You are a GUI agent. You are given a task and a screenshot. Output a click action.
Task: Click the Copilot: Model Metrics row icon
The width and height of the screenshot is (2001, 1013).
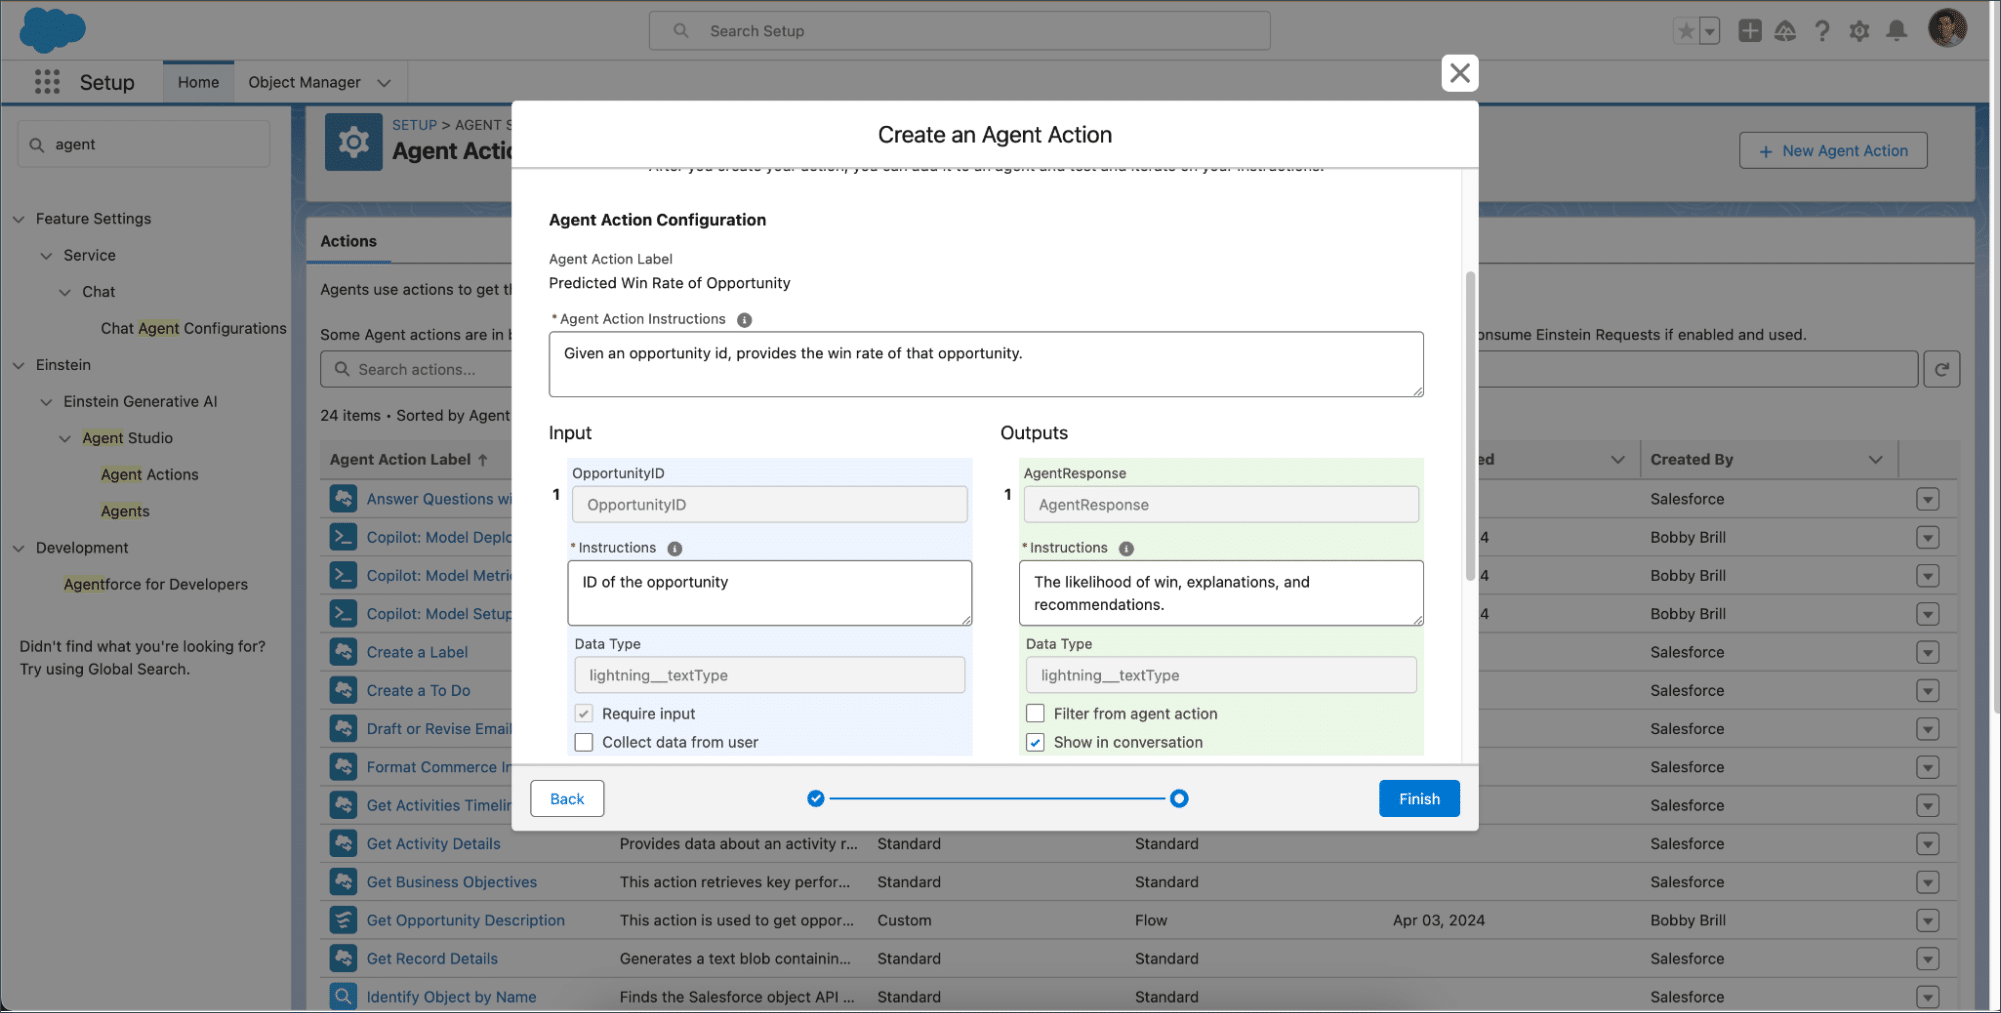click(x=343, y=575)
